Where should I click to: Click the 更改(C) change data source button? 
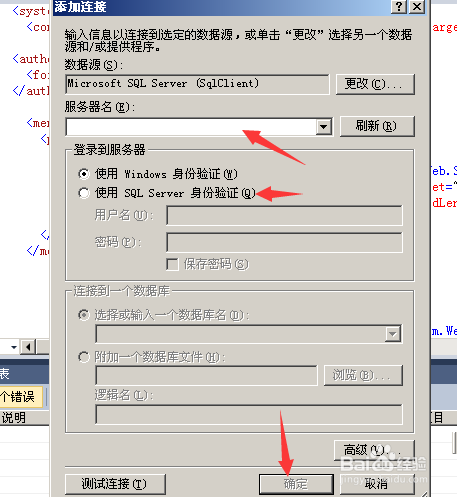[375, 84]
